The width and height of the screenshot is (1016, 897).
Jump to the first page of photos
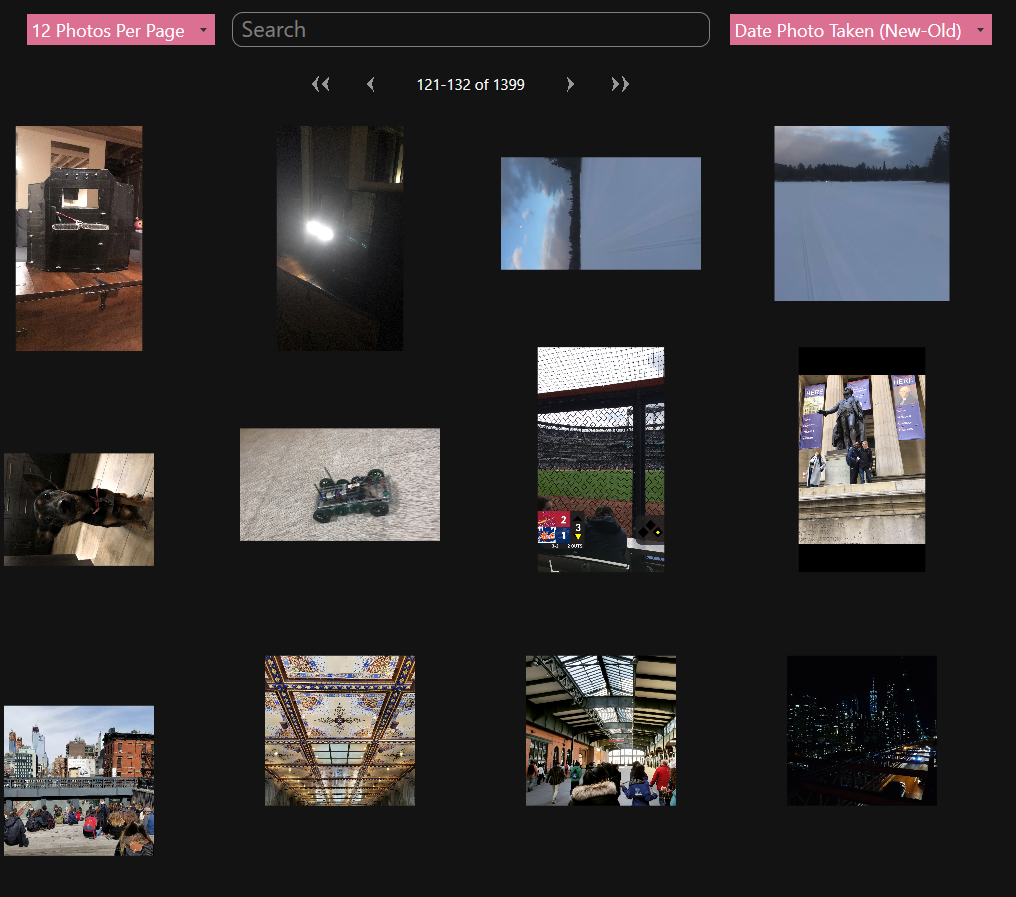coord(320,85)
